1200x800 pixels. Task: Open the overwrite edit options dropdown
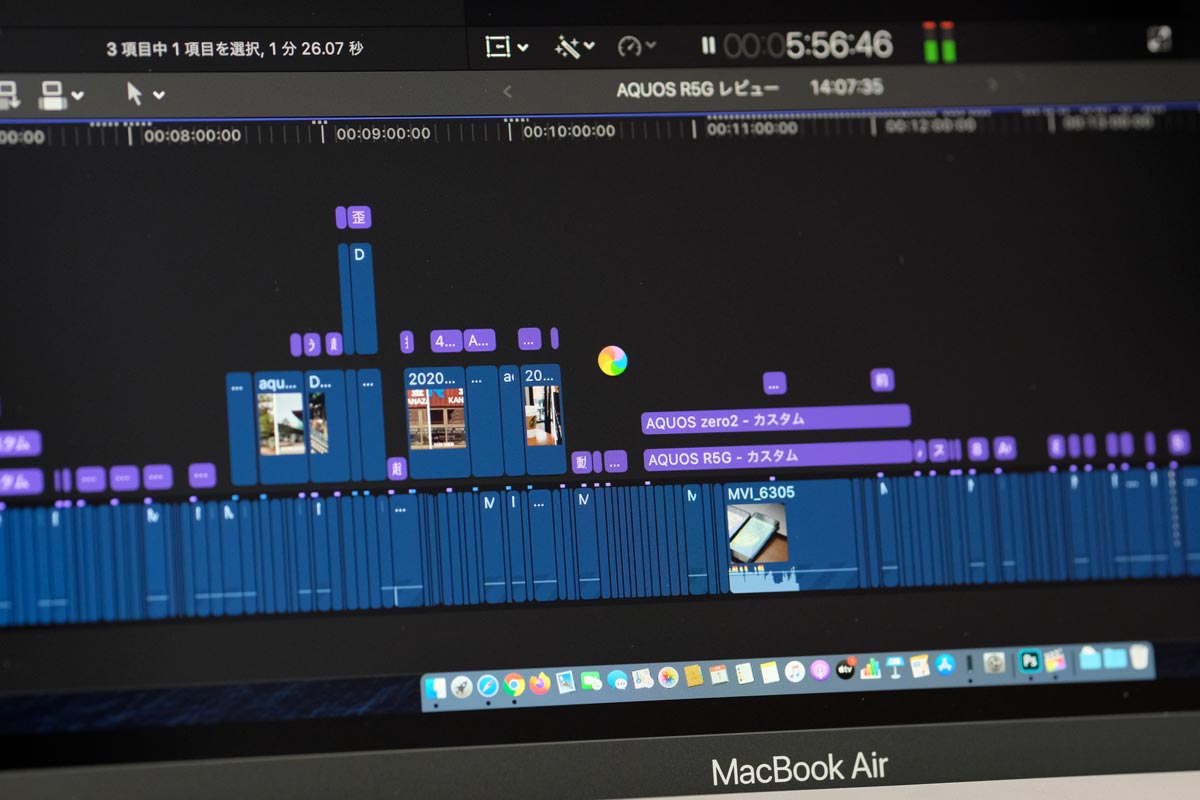[61, 95]
